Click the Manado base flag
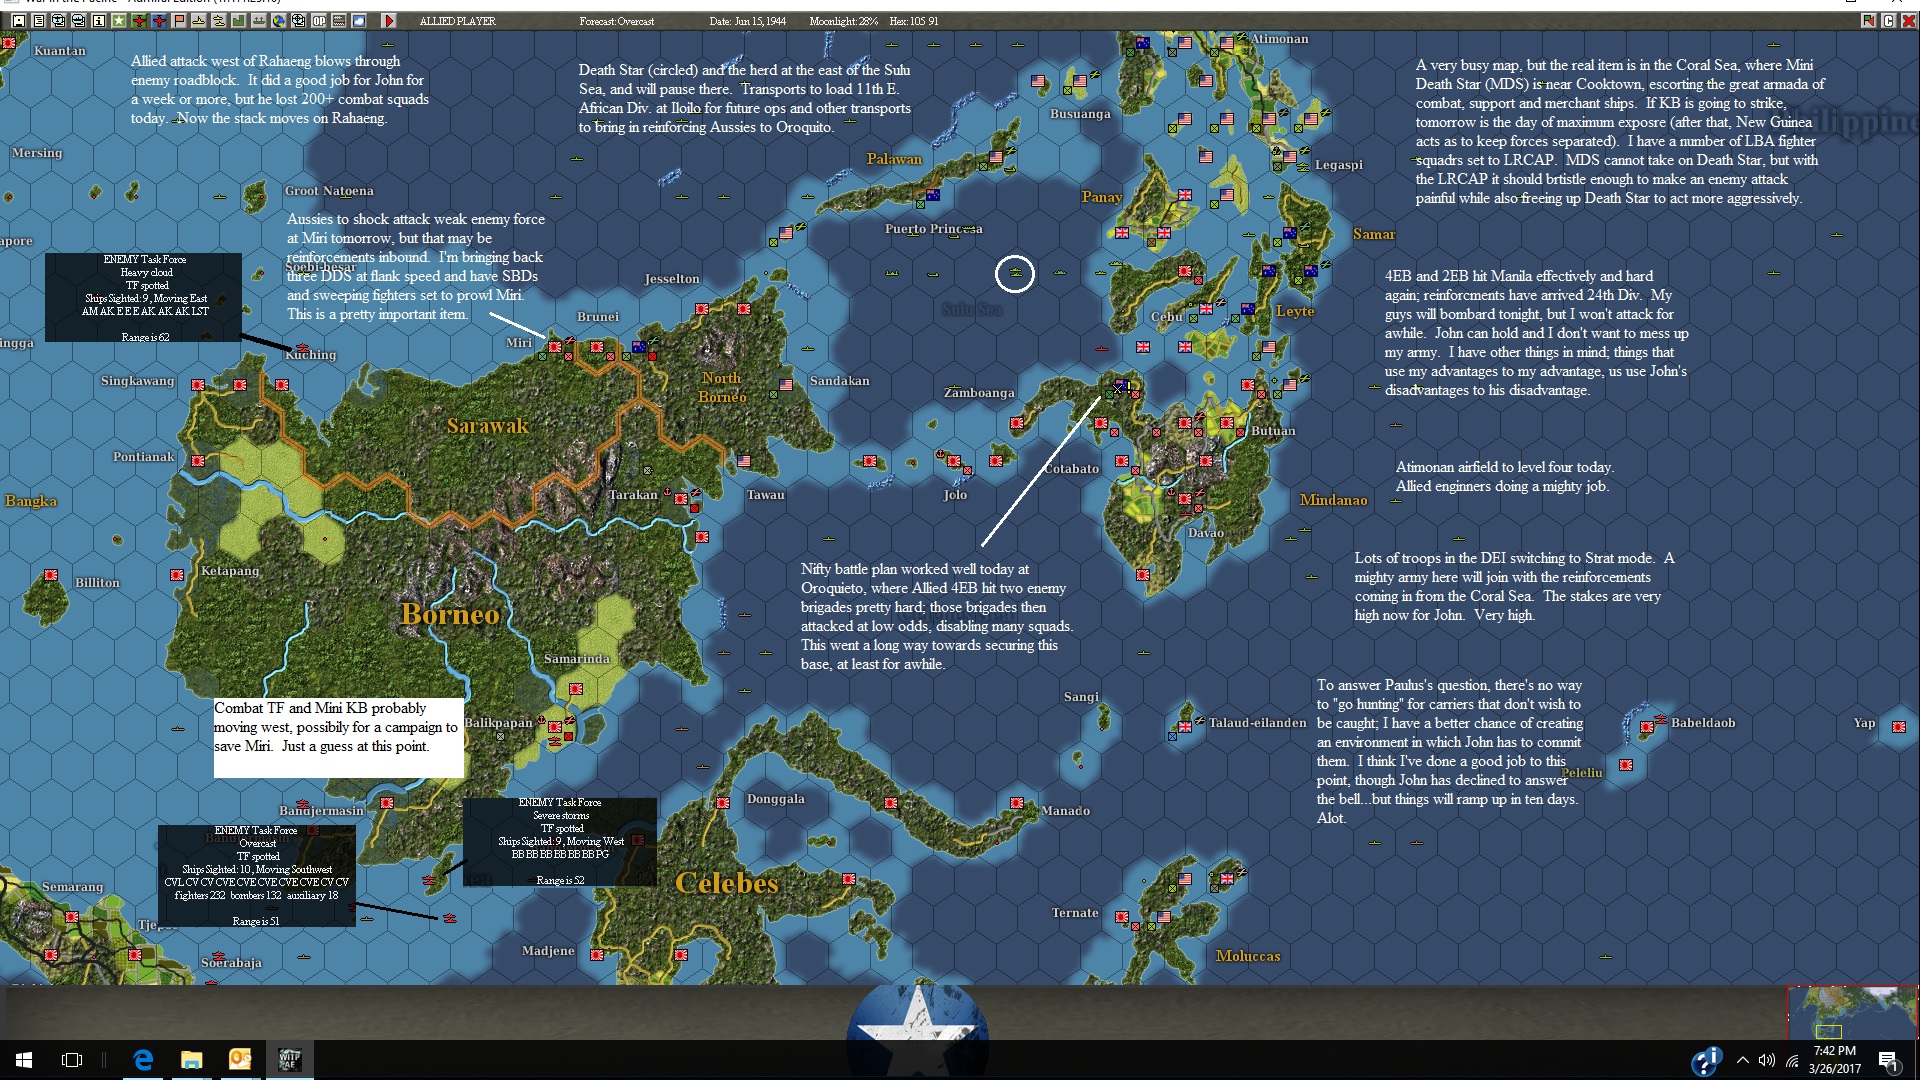The width and height of the screenshot is (1920, 1080). click(x=1017, y=803)
